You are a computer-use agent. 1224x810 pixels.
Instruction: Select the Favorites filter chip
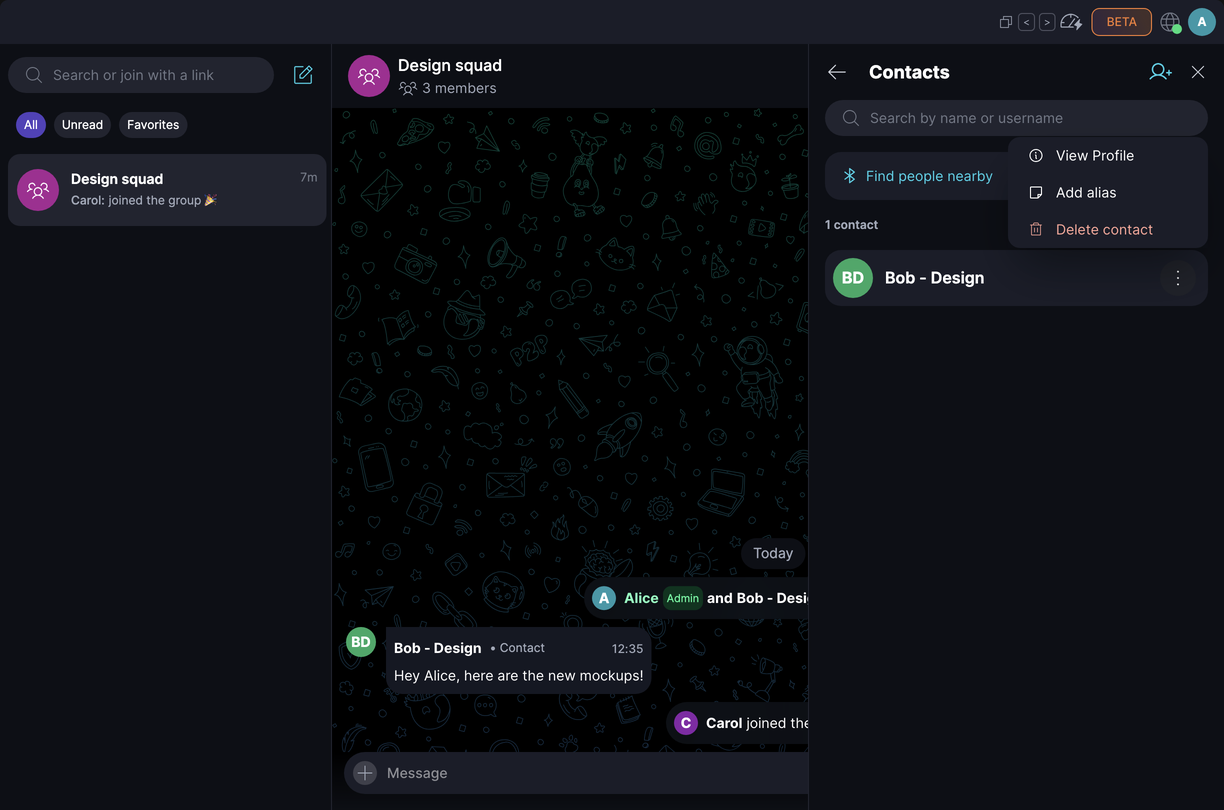[x=153, y=125]
